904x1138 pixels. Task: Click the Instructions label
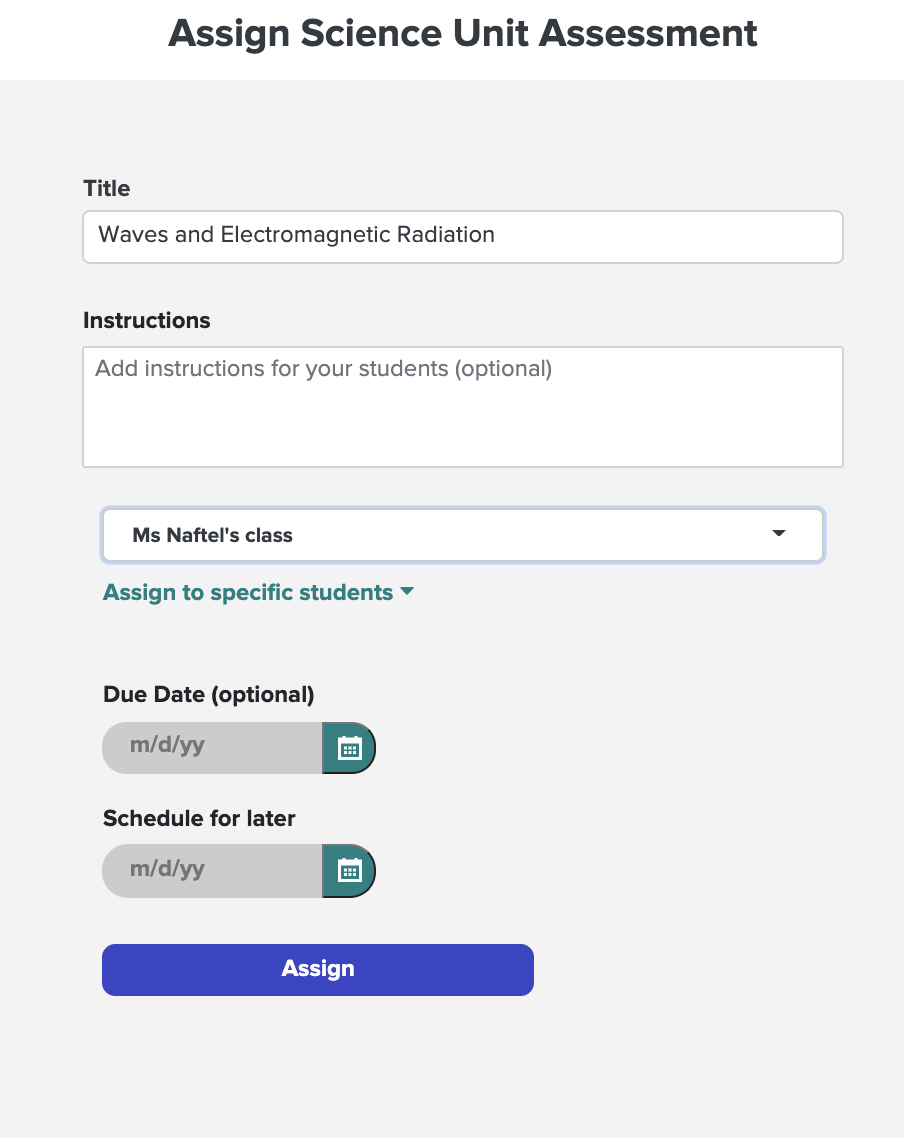pyautogui.click(x=147, y=320)
